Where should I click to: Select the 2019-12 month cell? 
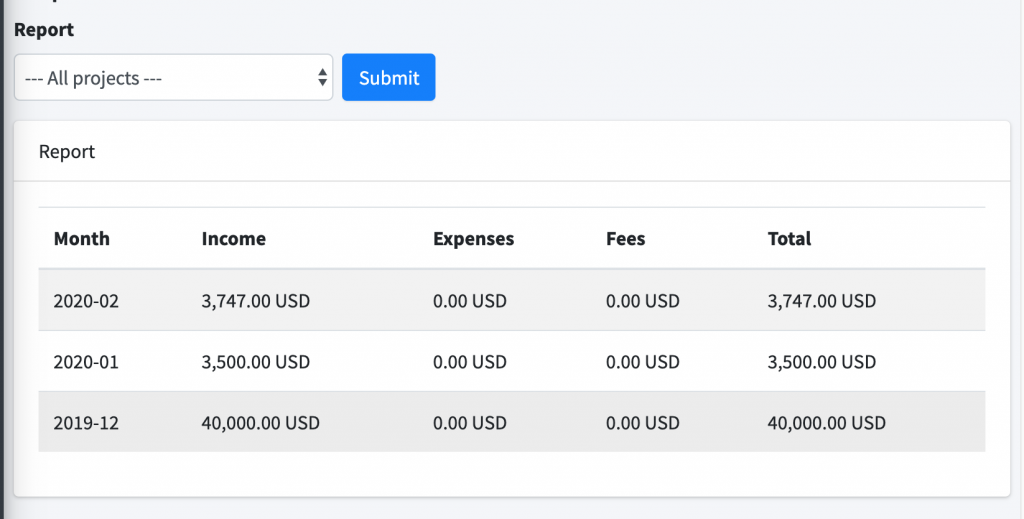[86, 423]
